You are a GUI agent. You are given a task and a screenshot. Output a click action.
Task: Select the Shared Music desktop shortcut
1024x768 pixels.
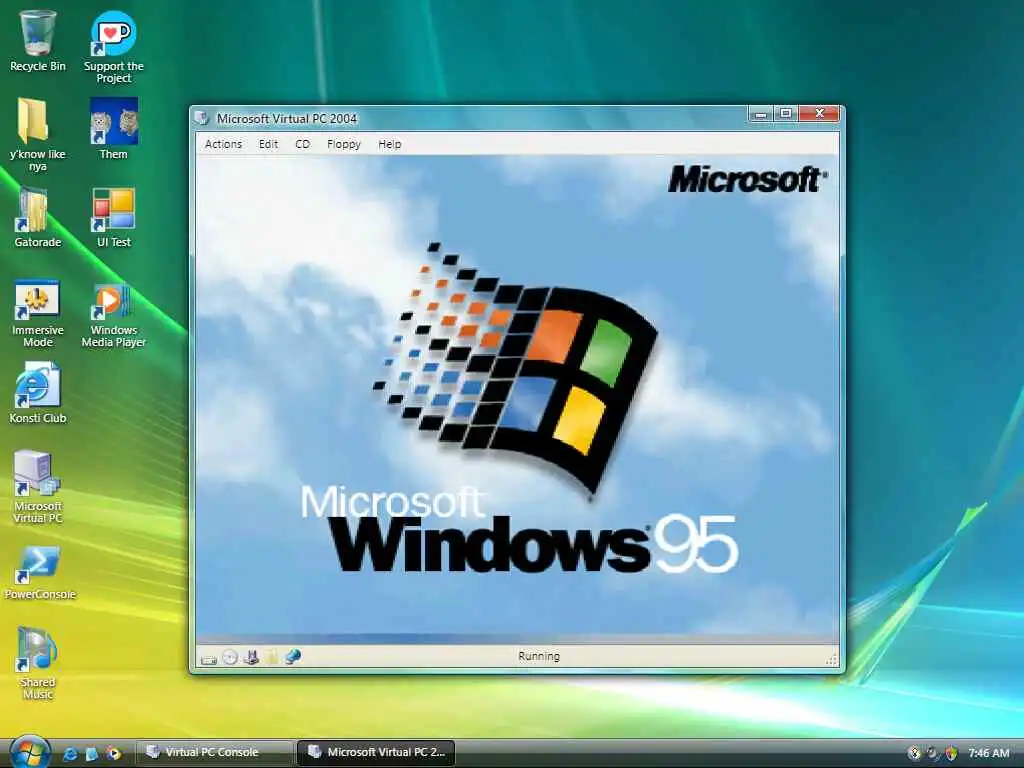click(x=37, y=663)
